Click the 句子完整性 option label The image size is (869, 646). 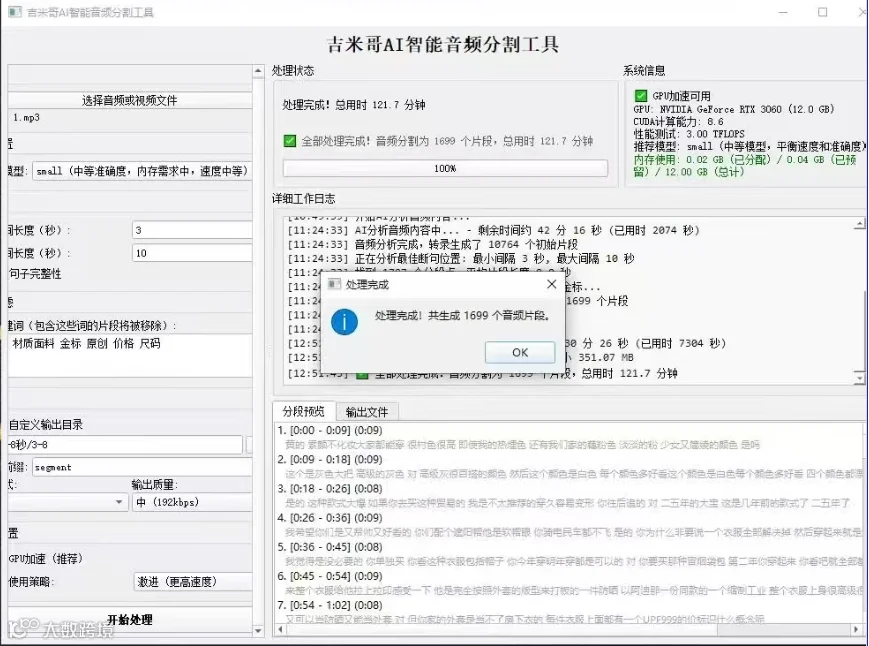35,274
